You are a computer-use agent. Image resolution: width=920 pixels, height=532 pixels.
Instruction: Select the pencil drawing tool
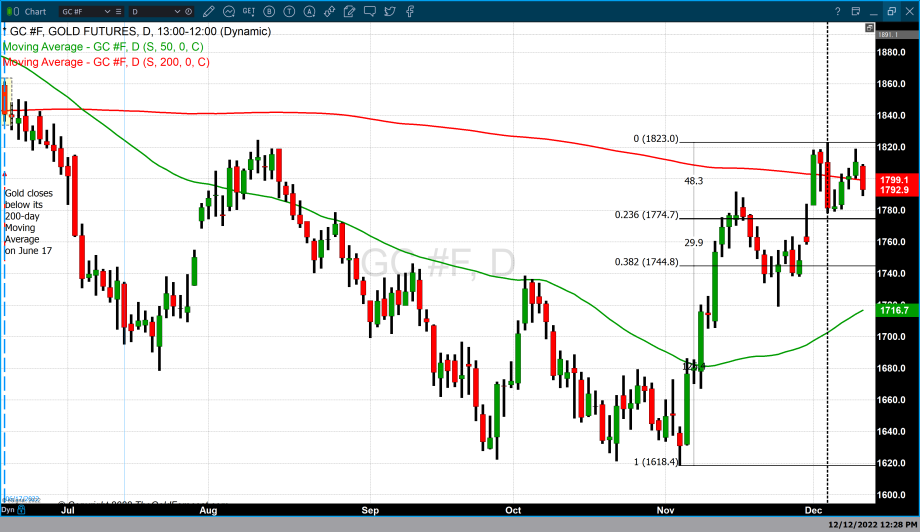(209, 11)
